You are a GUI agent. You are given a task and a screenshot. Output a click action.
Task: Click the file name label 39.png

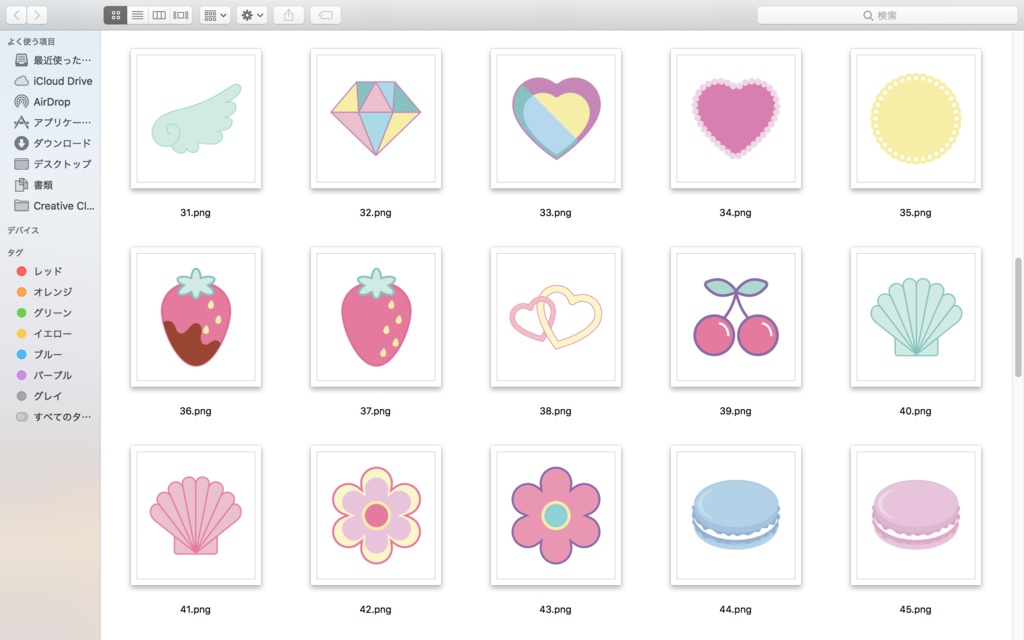735,411
